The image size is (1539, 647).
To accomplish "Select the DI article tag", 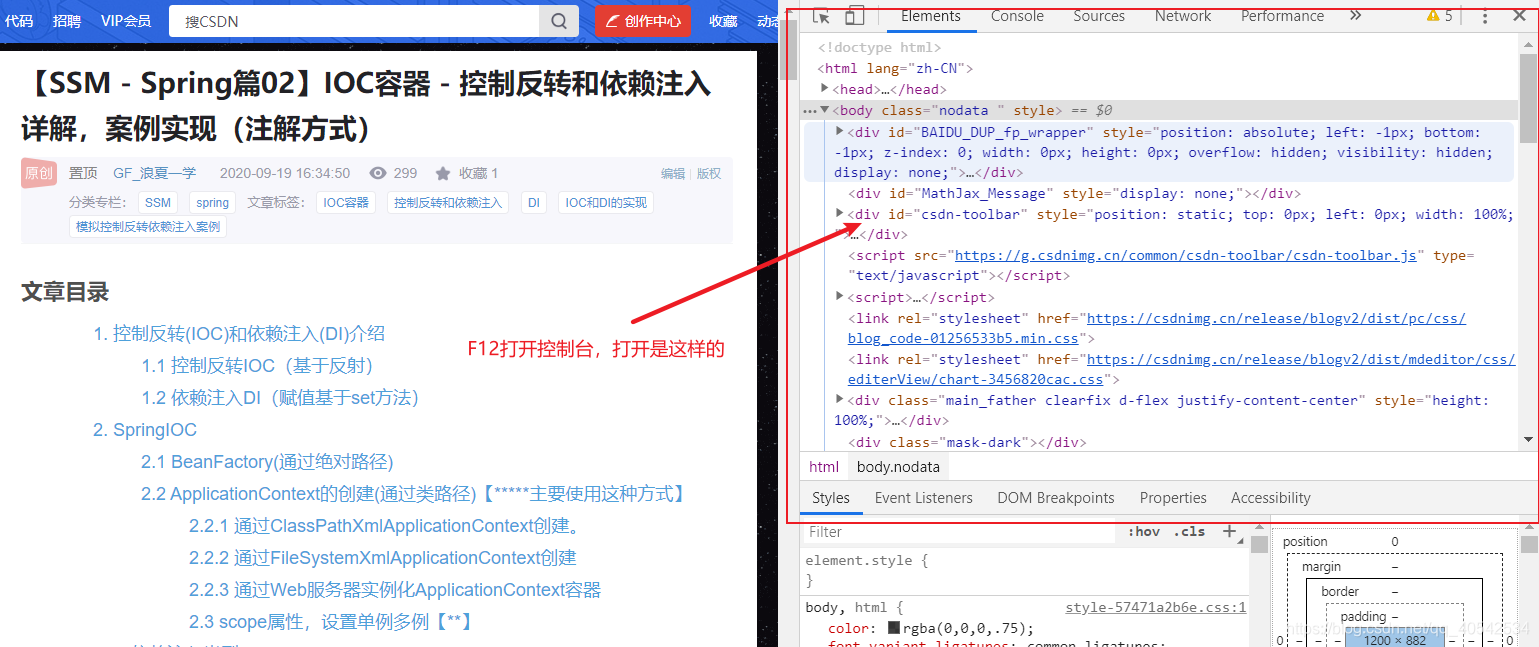I will click(534, 202).
